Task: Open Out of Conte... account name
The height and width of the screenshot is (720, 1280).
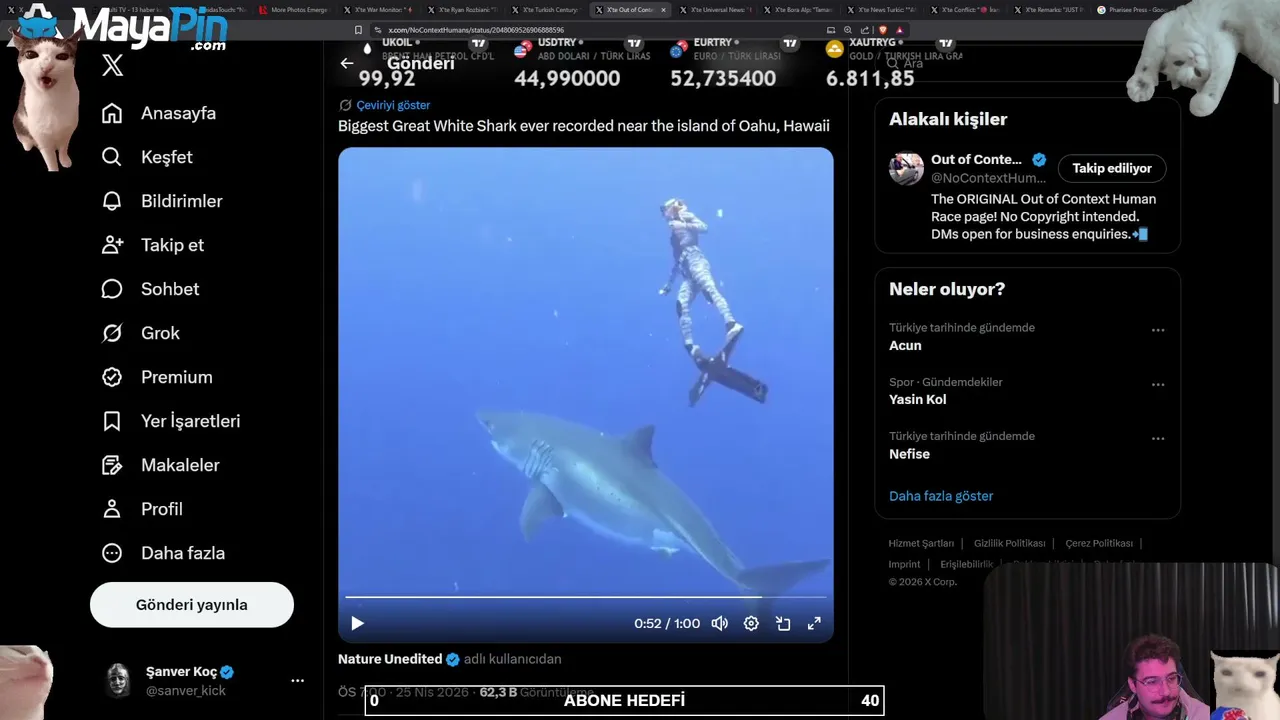Action: click(x=976, y=159)
